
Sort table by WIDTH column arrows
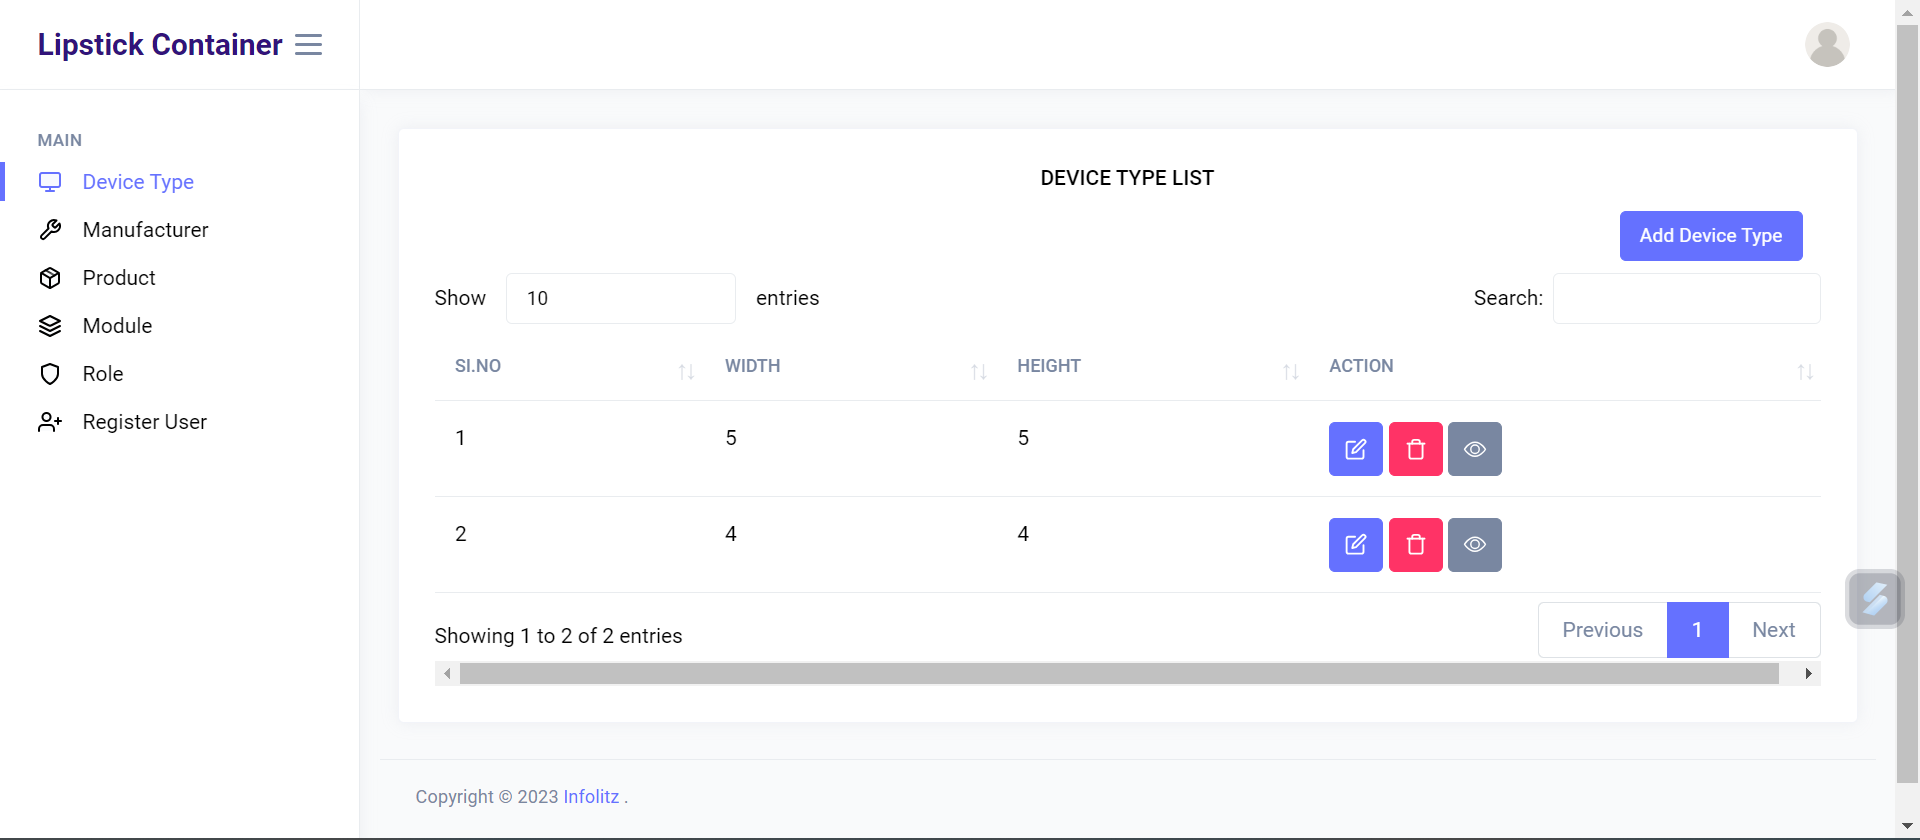pos(978,372)
